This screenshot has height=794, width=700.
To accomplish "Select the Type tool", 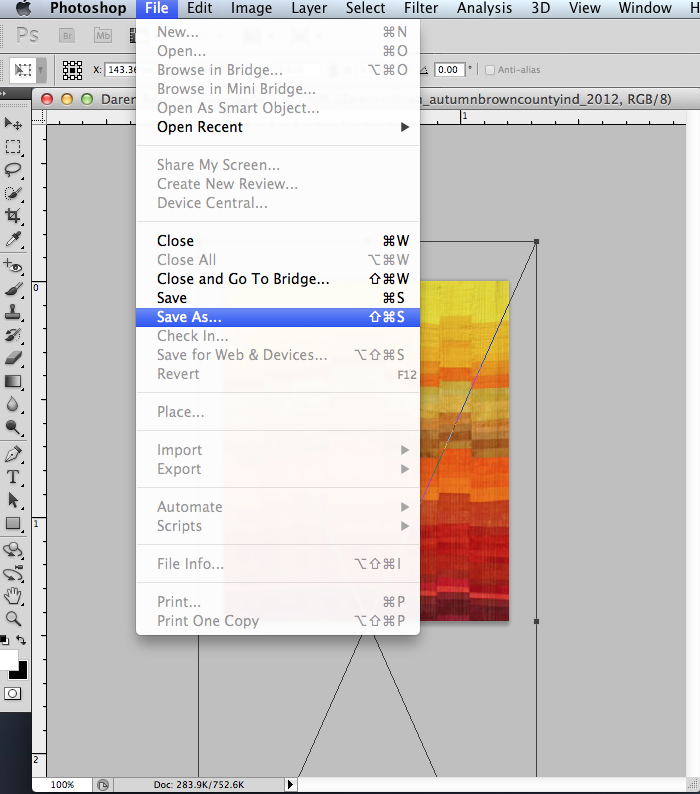I will click(13, 477).
